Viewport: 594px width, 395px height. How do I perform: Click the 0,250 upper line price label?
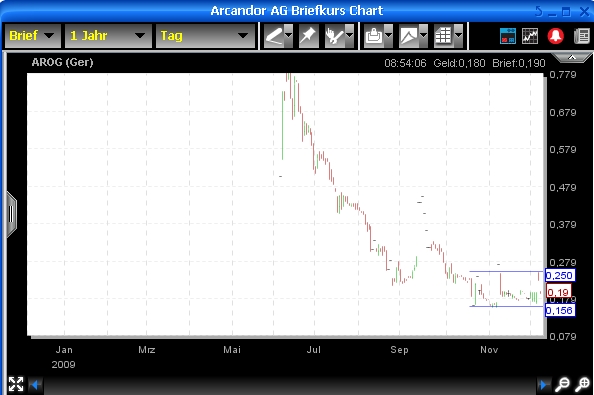tap(560, 275)
